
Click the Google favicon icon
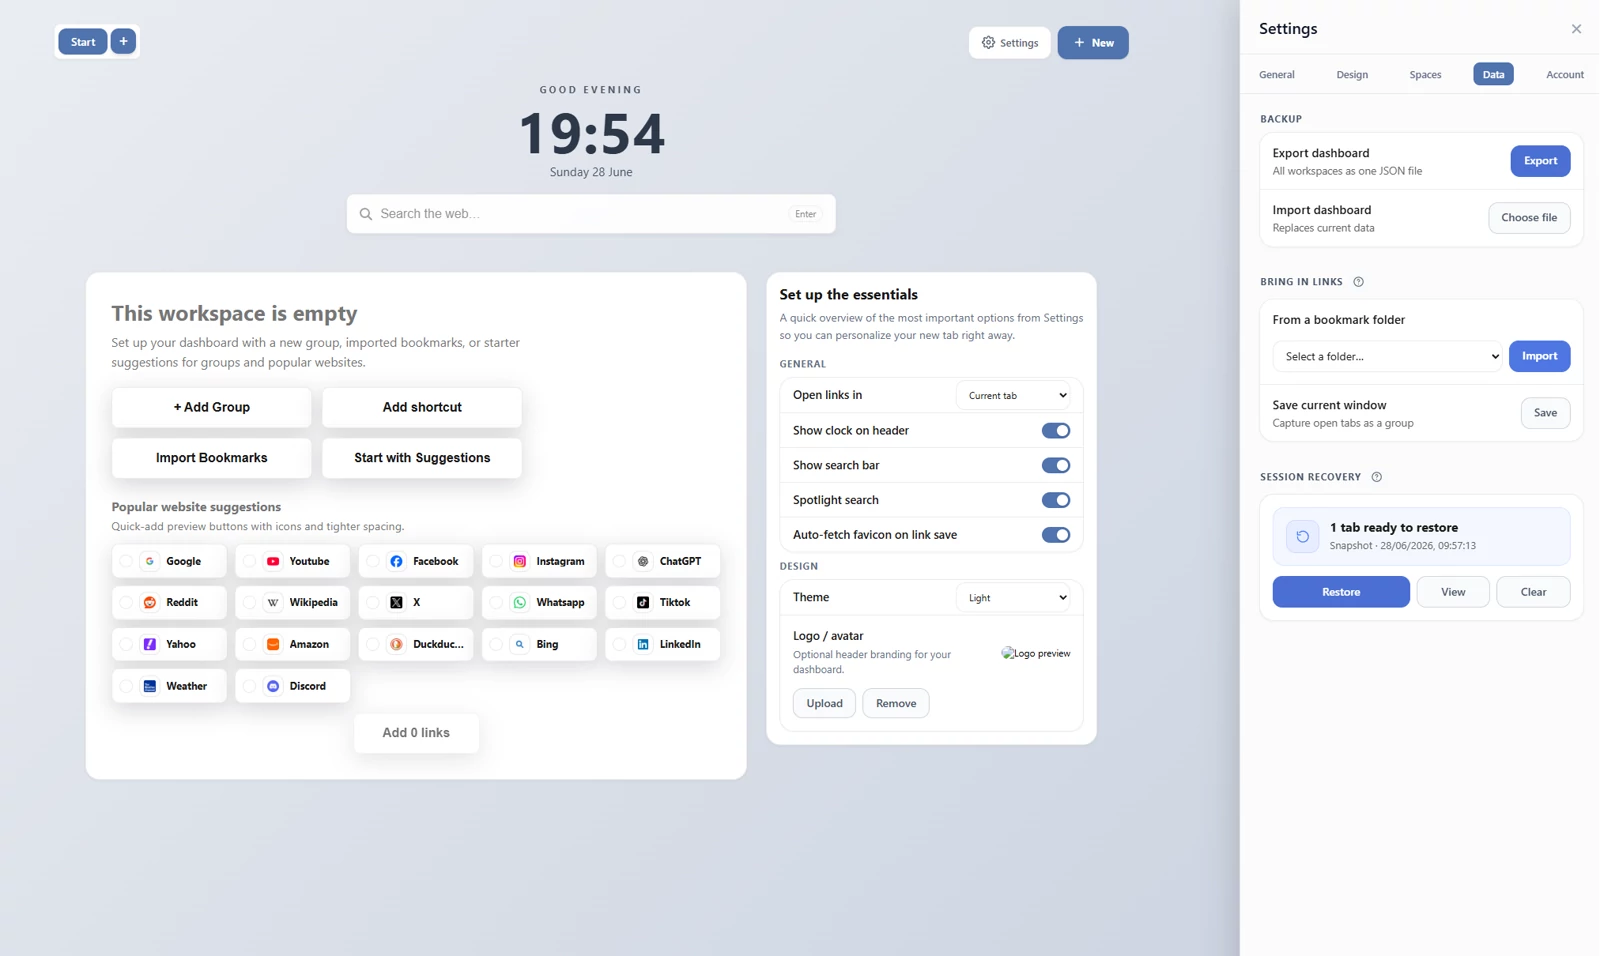click(x=150, y=561)
